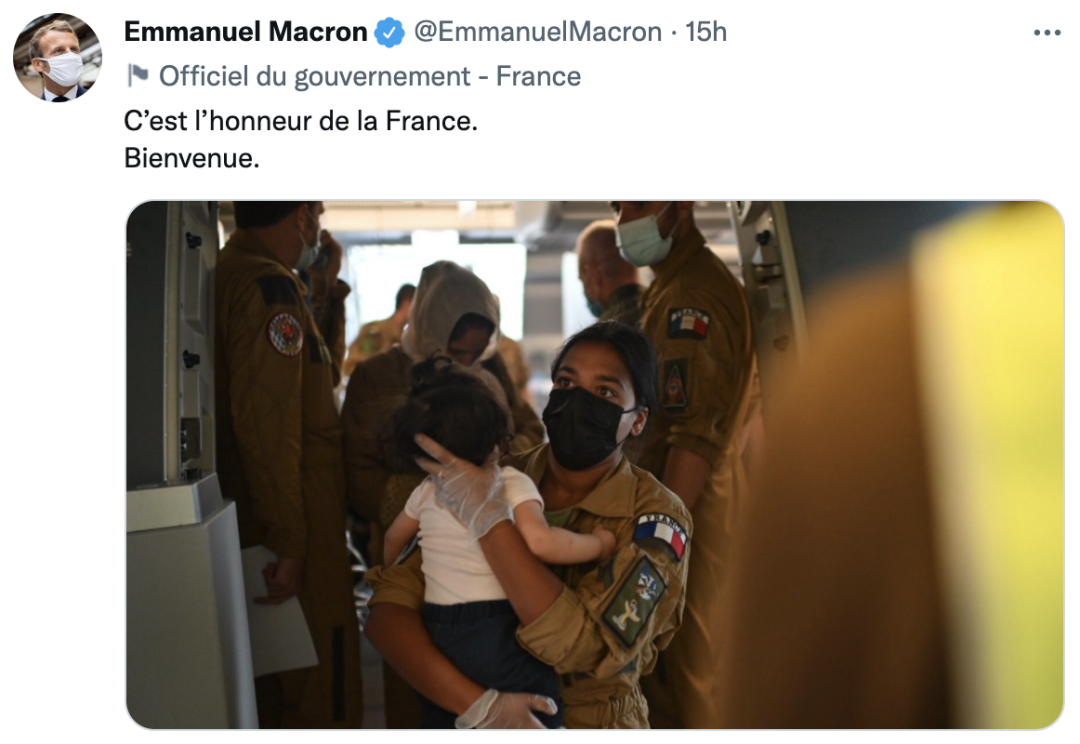Click the flag patch on standing man's sleeve
Screen dimensions: 1080x744
pos(689,322)
